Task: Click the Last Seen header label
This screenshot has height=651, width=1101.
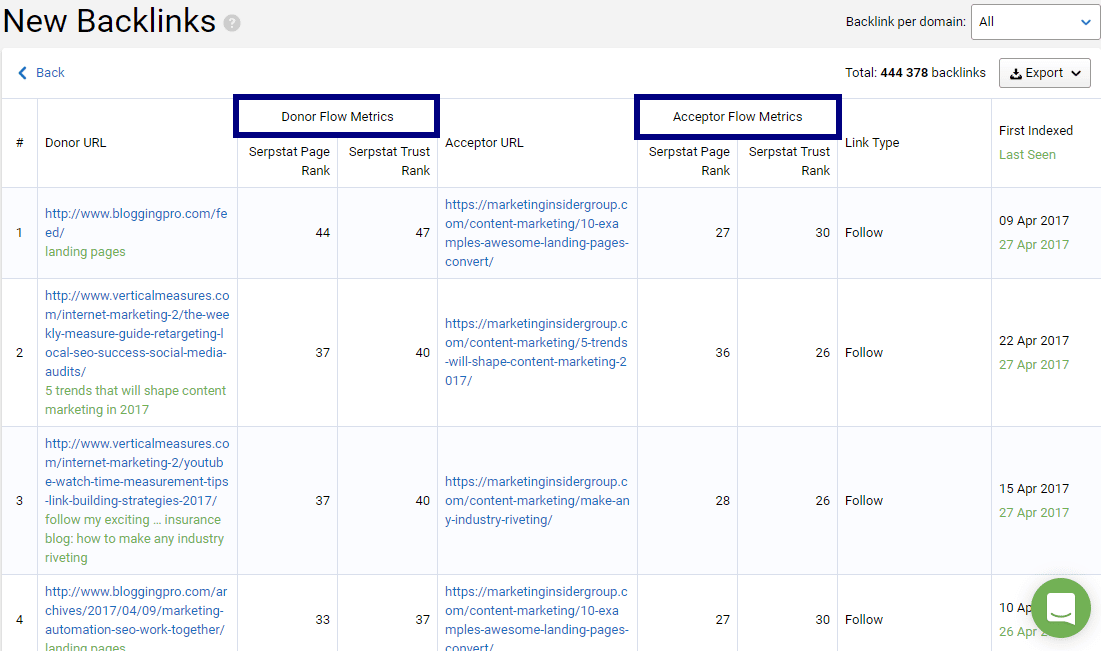Action: pyautogui.click(x=1027, y=155)
